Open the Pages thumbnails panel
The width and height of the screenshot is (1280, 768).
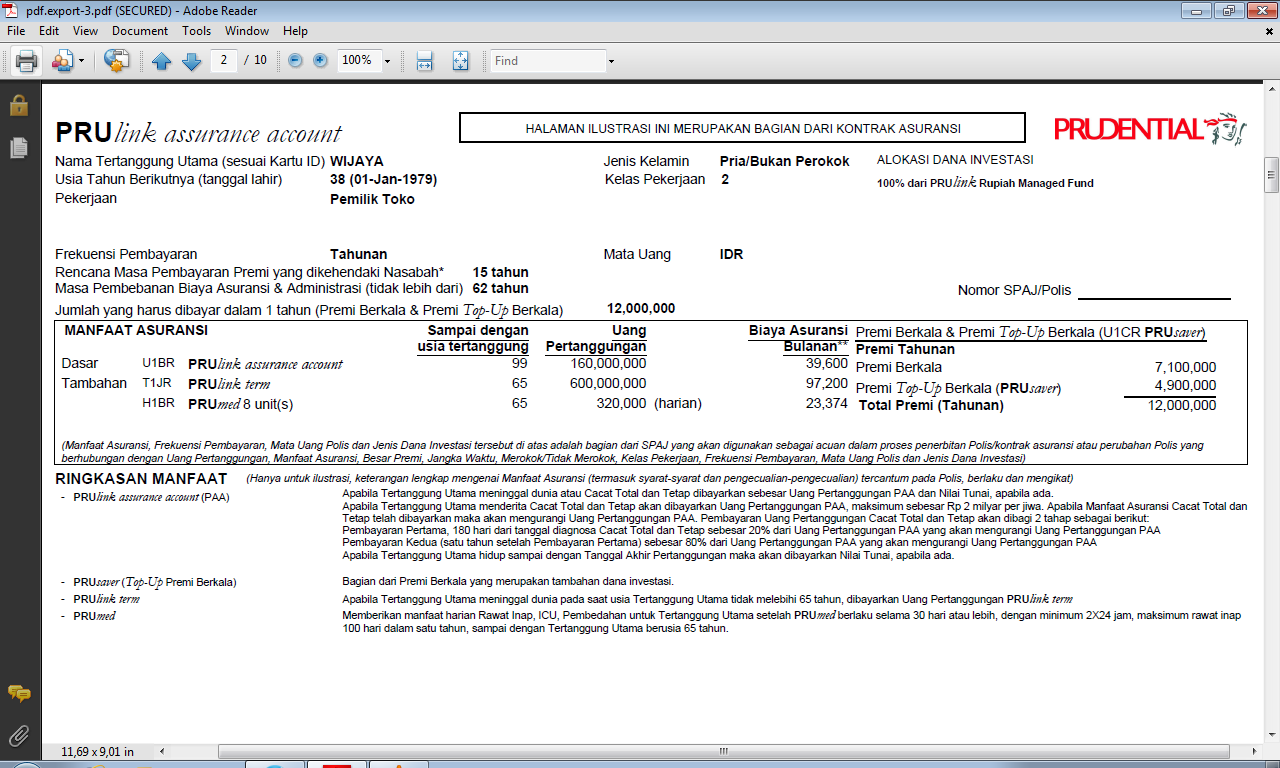pyautogui.click(x=19, y=148)
